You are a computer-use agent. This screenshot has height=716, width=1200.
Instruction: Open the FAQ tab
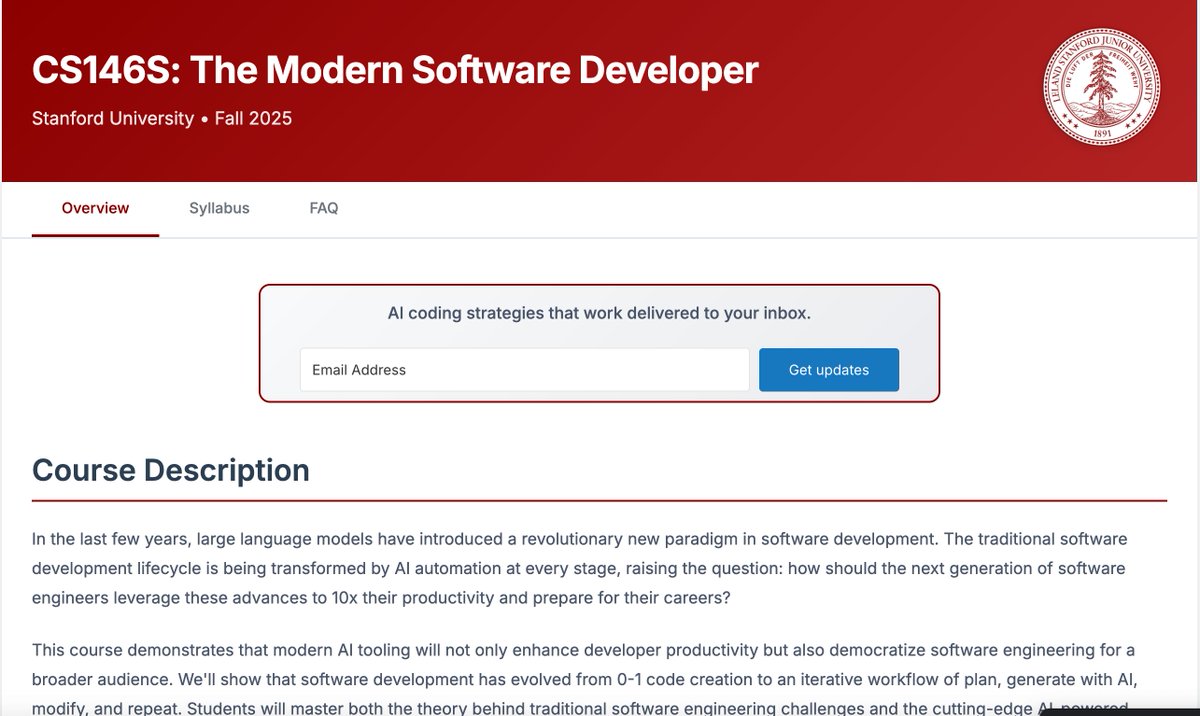pos(323,209)
